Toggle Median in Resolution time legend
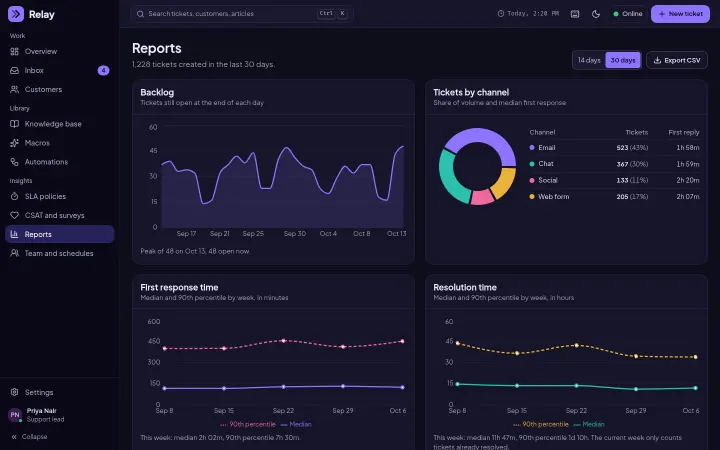This screenshot has width=720, height=450. pyautogui.click(x=589, y=424)
